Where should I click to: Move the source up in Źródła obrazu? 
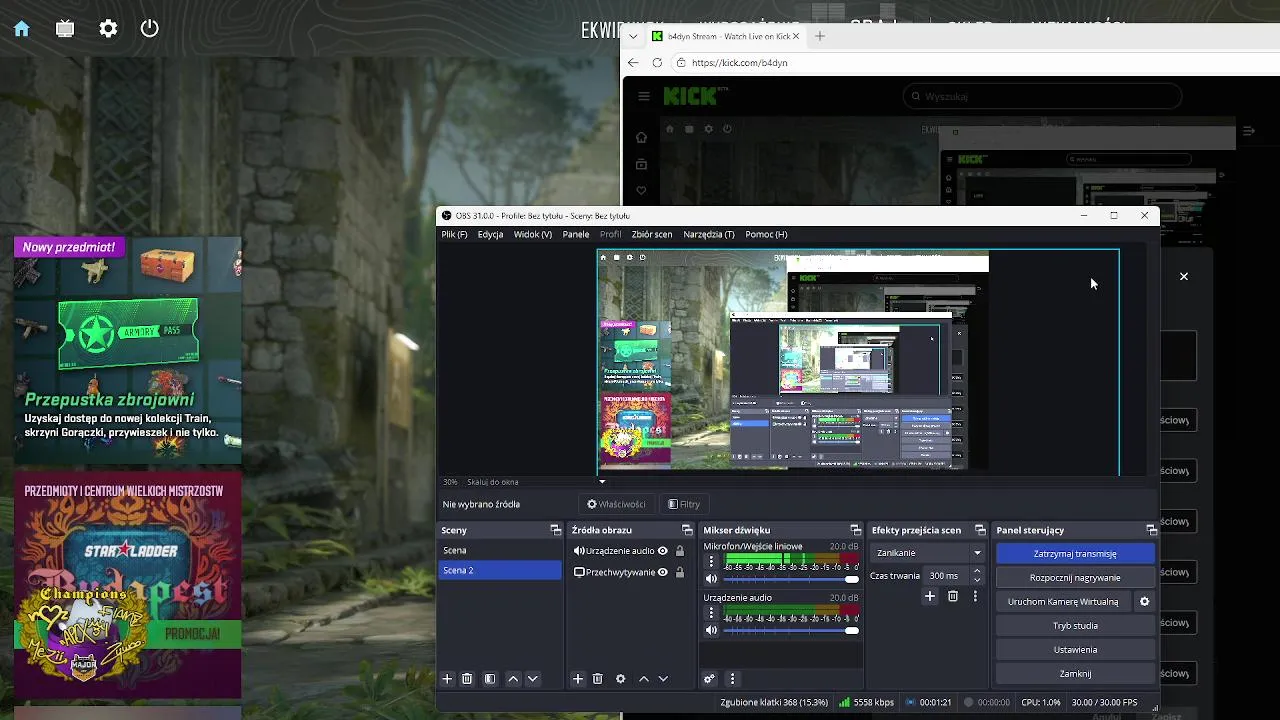coord(644,679)
